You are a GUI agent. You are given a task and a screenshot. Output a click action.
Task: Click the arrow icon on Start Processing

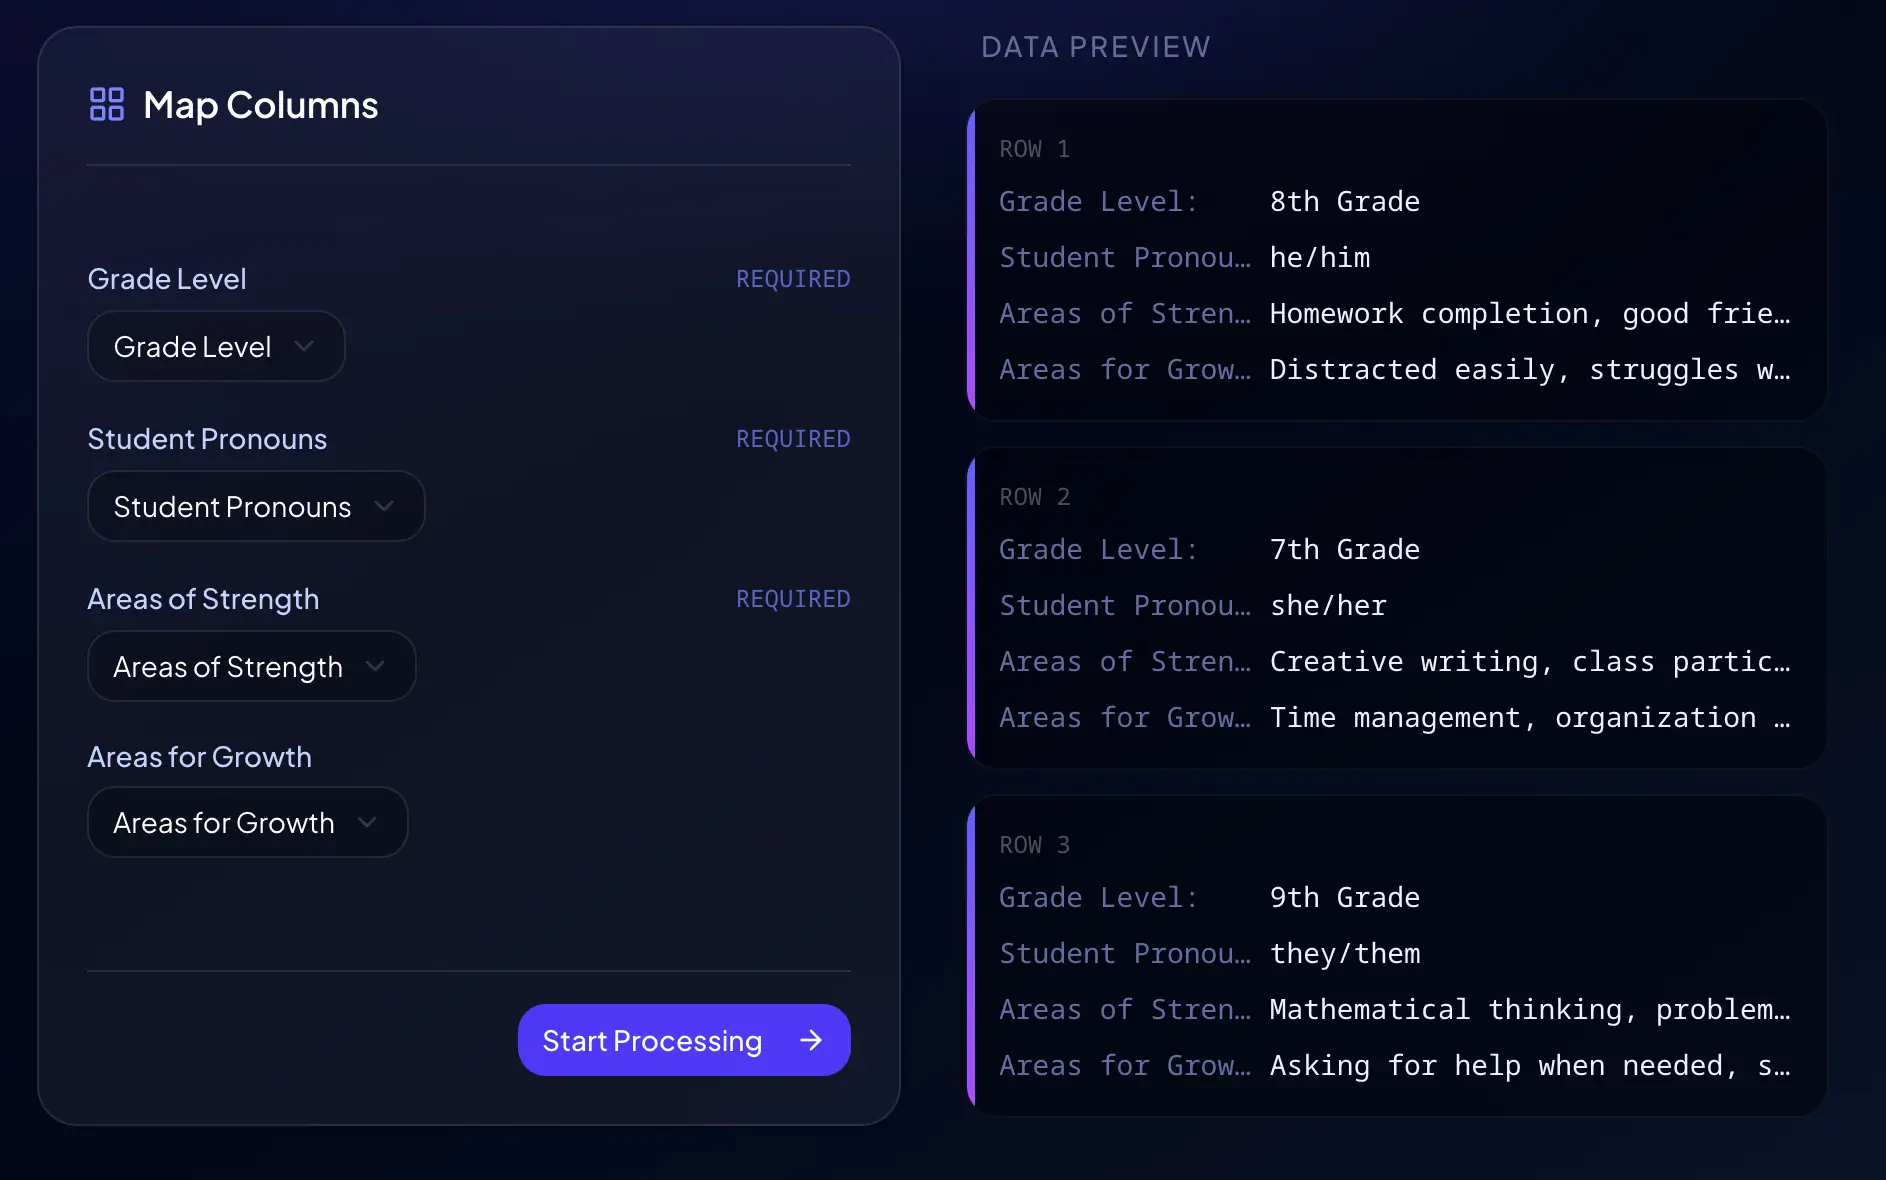(808, 1040)
